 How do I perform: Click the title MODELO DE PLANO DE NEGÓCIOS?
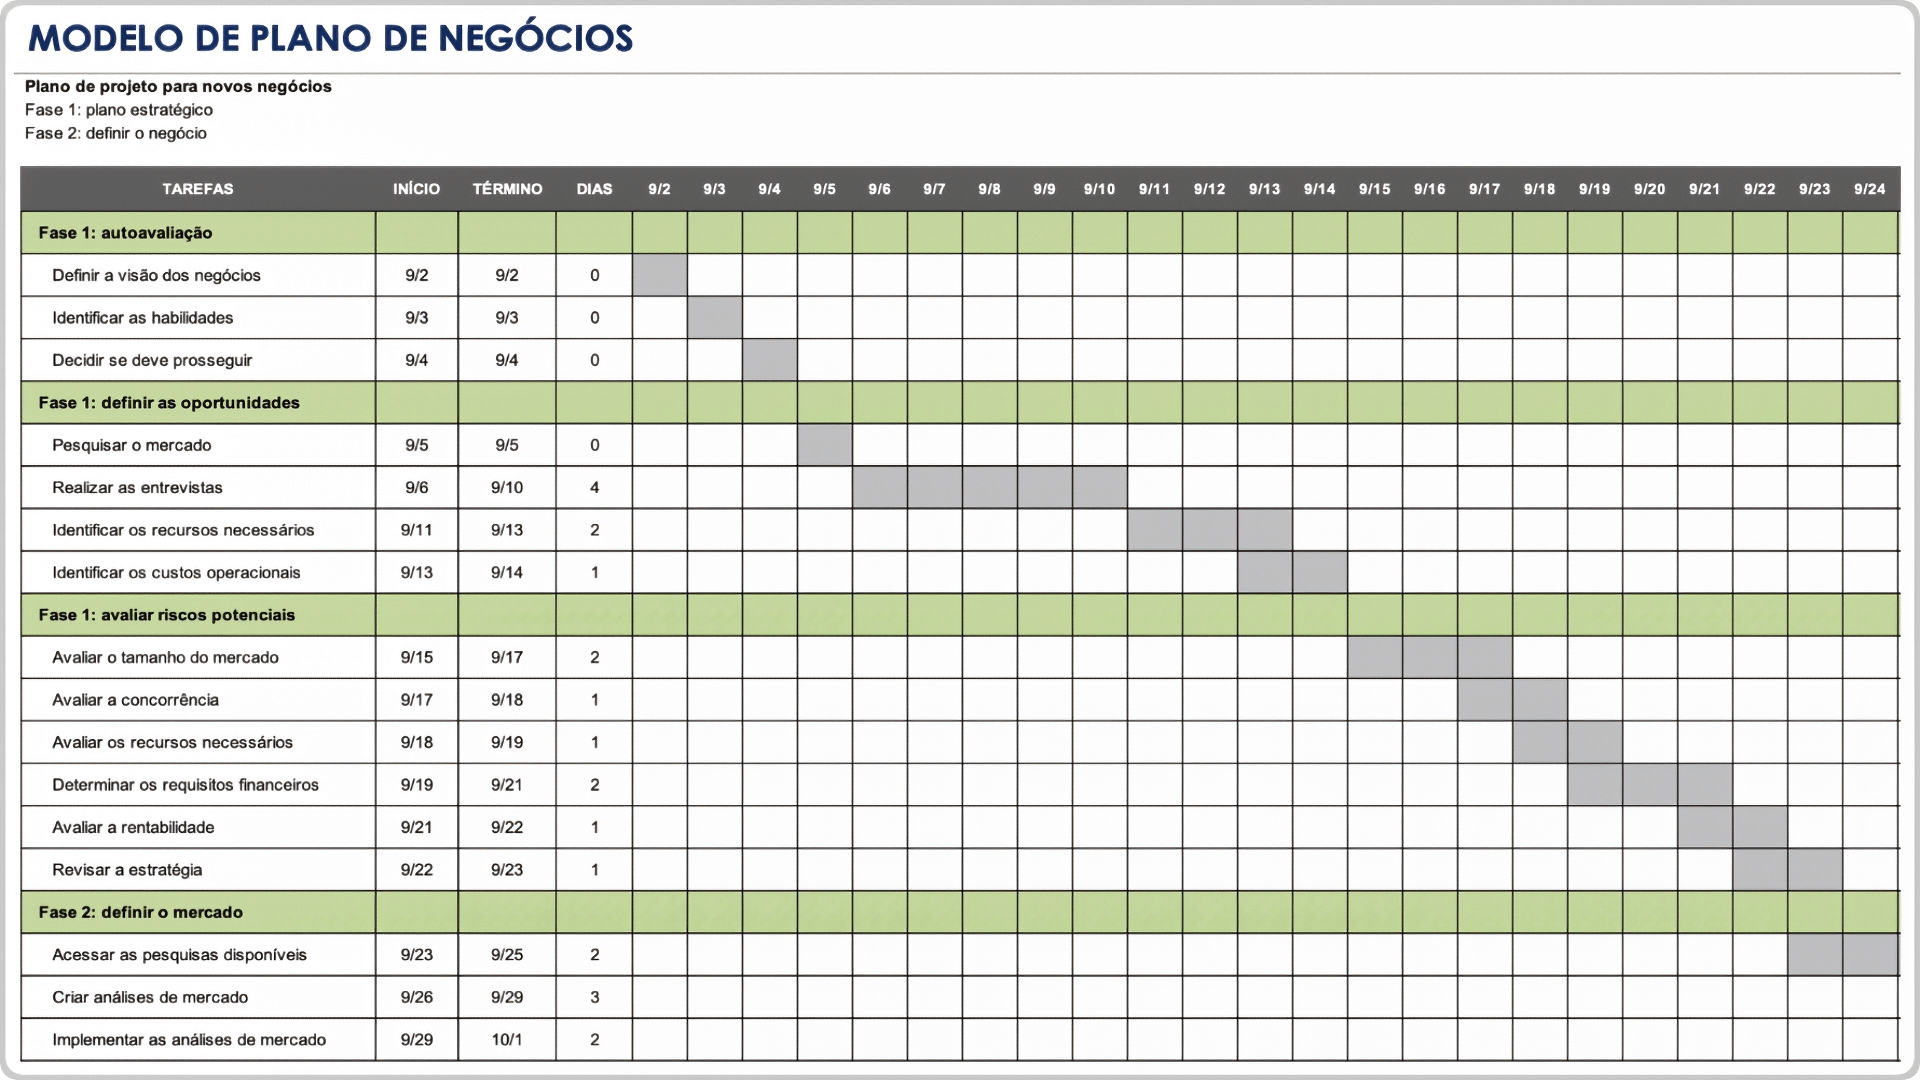[331, 38]
